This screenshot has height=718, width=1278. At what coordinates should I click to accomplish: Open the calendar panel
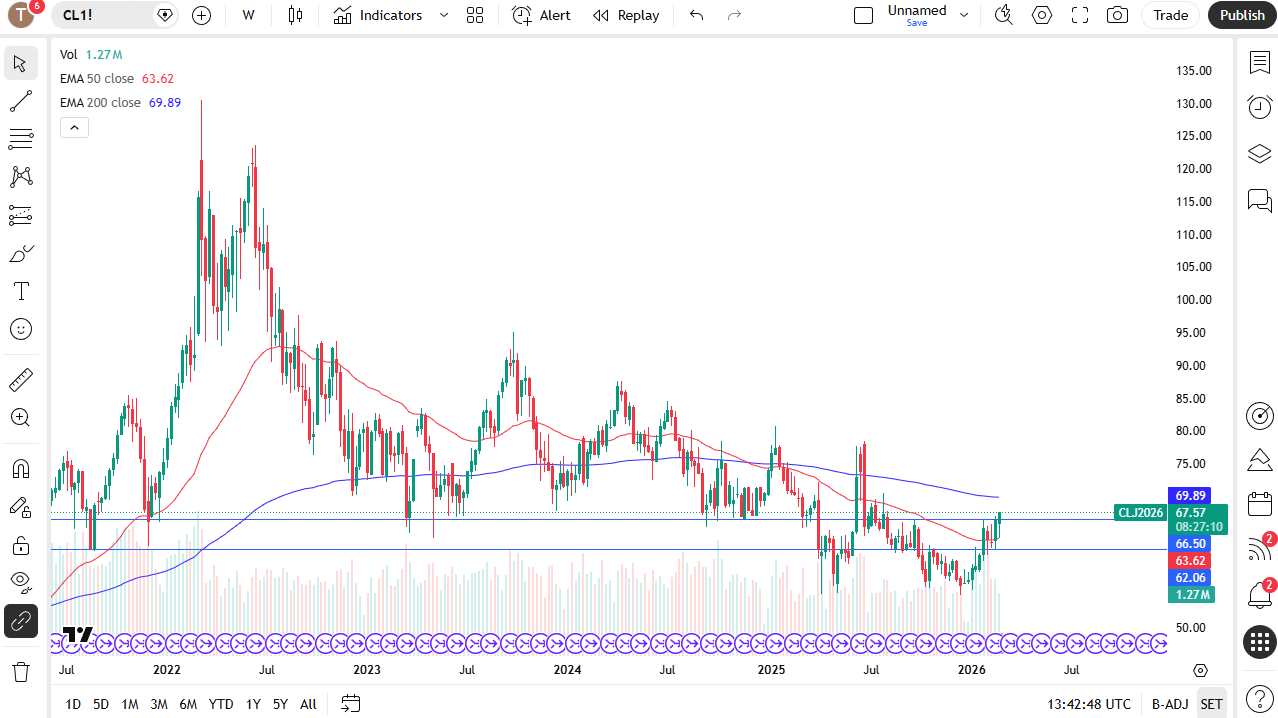[1259, 503]
